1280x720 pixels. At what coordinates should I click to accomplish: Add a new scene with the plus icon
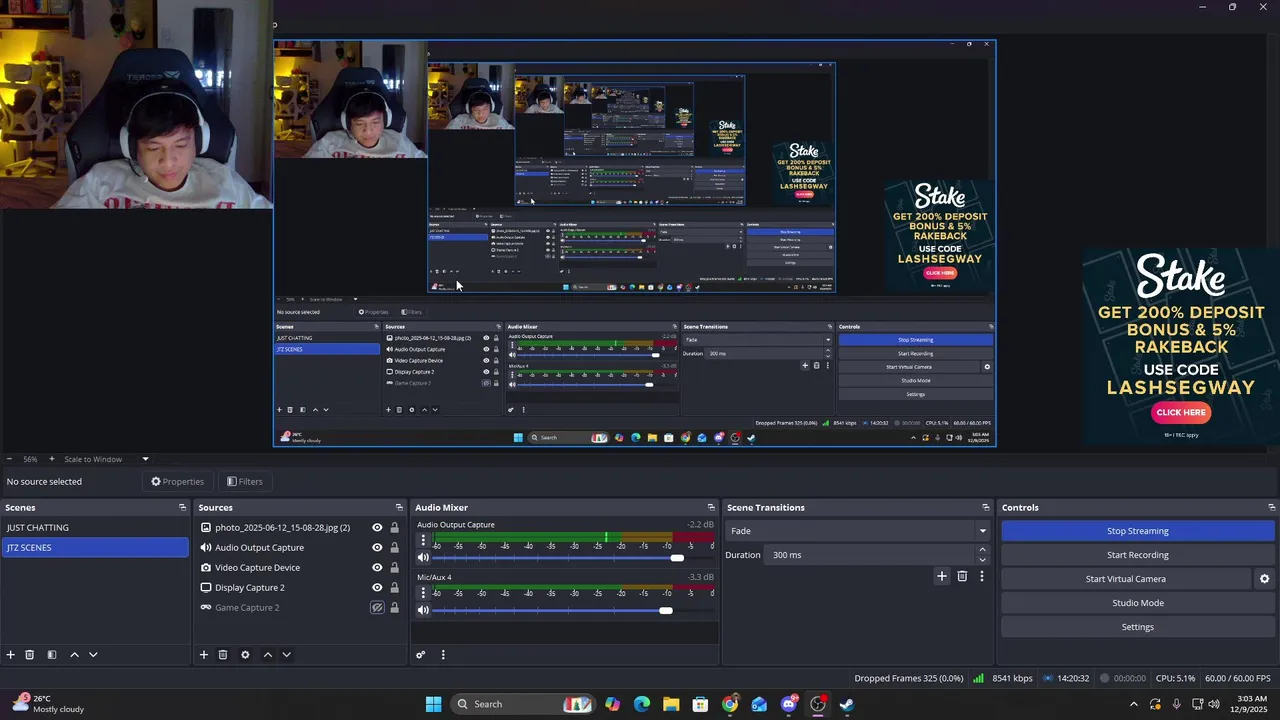[x=10, y=655]
